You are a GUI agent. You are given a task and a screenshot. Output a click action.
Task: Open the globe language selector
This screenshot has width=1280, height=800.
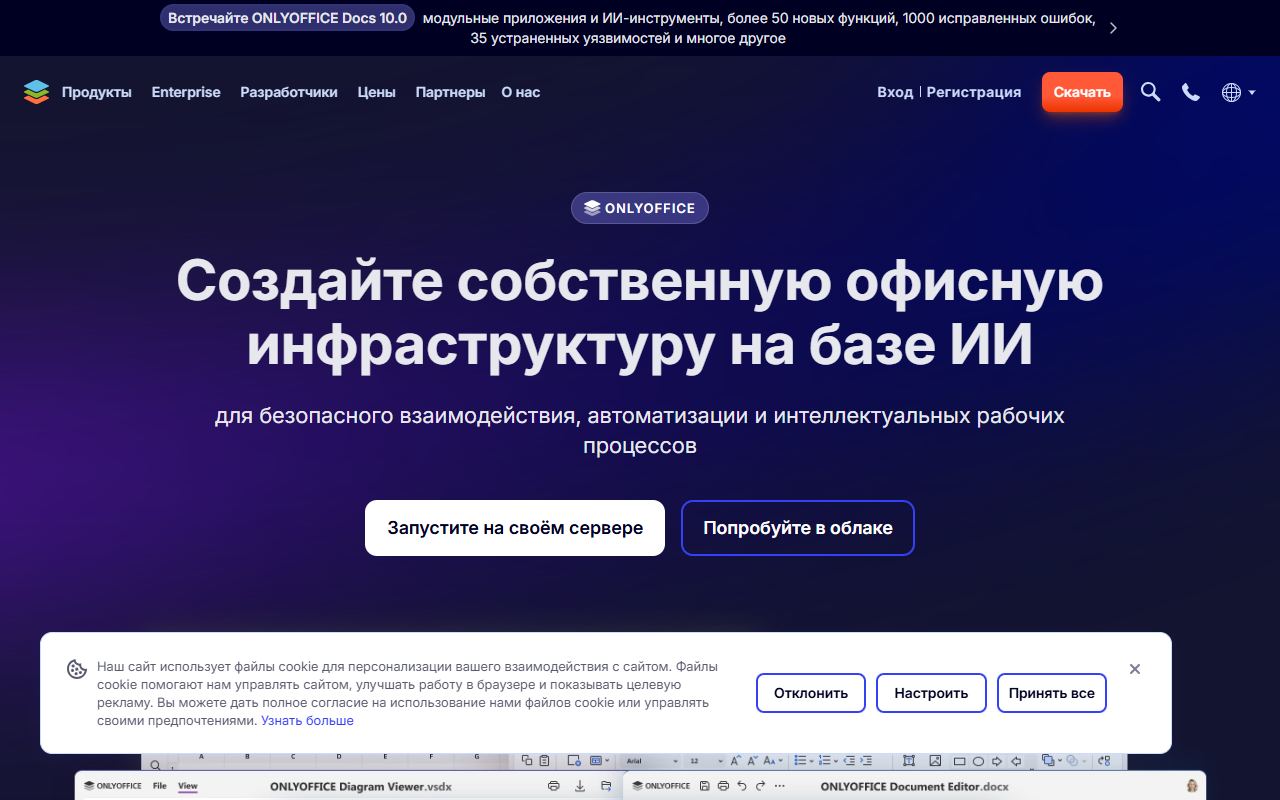point(1238,92)
